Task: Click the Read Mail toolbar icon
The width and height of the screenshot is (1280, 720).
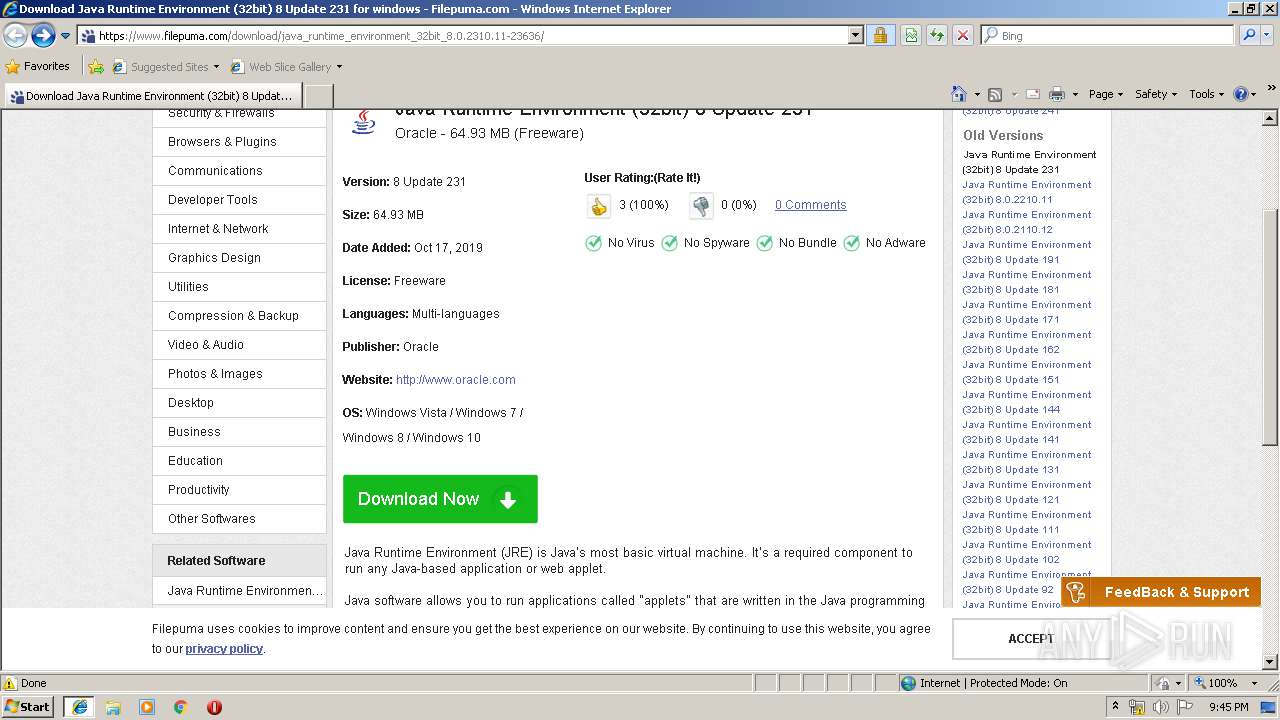Action: pos(1033,94)
